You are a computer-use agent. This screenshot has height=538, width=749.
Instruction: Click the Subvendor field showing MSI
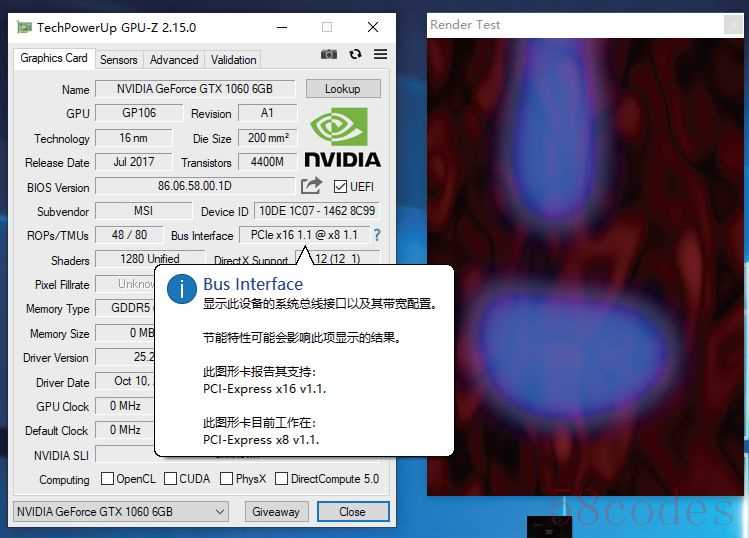[x=143, y=211]
